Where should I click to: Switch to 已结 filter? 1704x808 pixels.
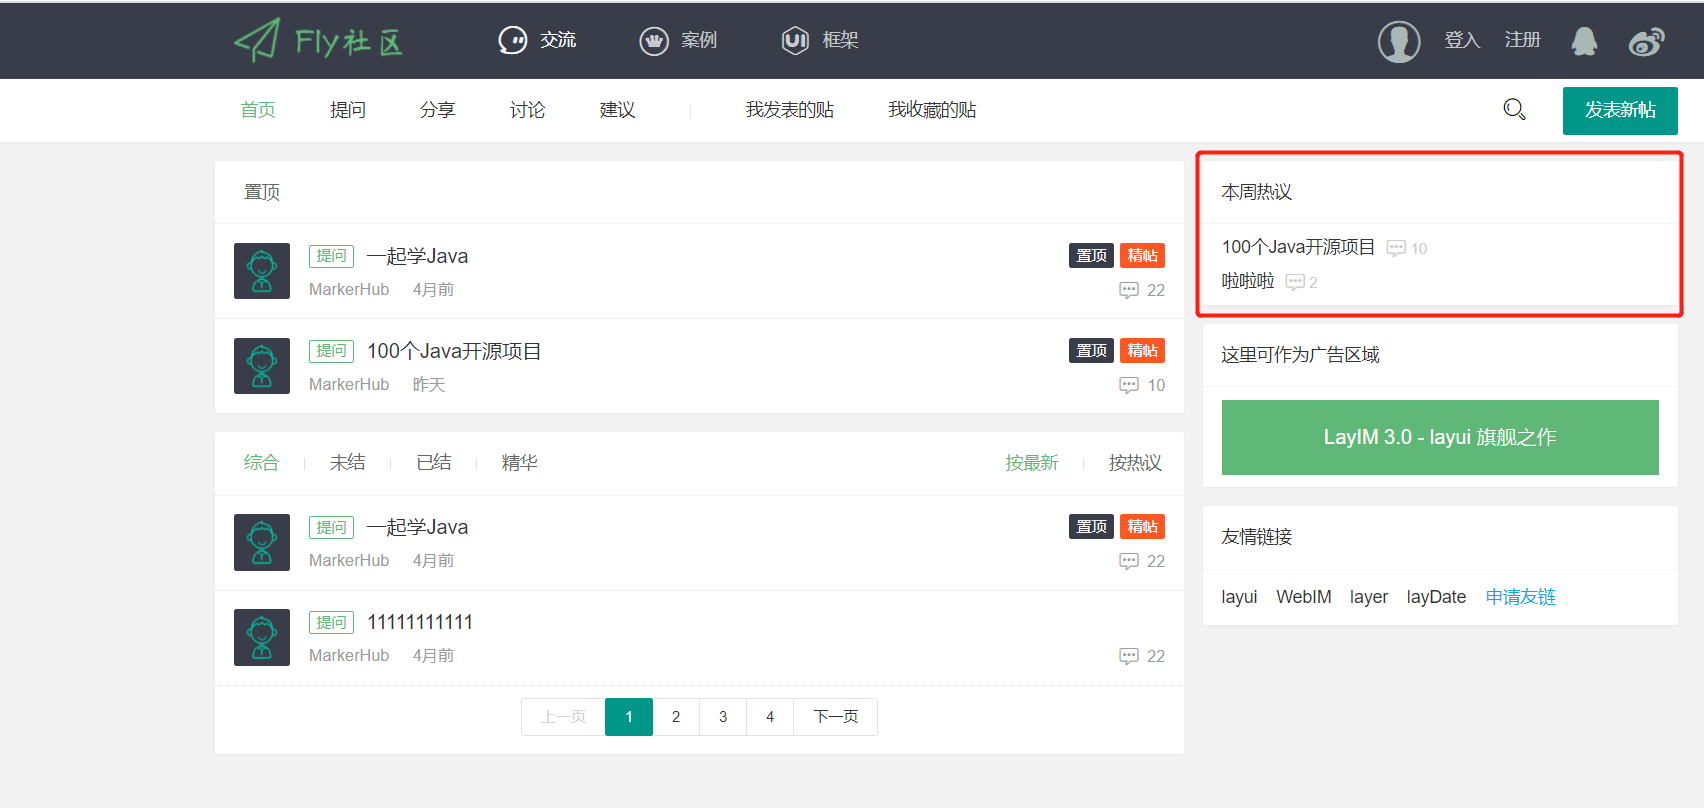pos(434,463)
